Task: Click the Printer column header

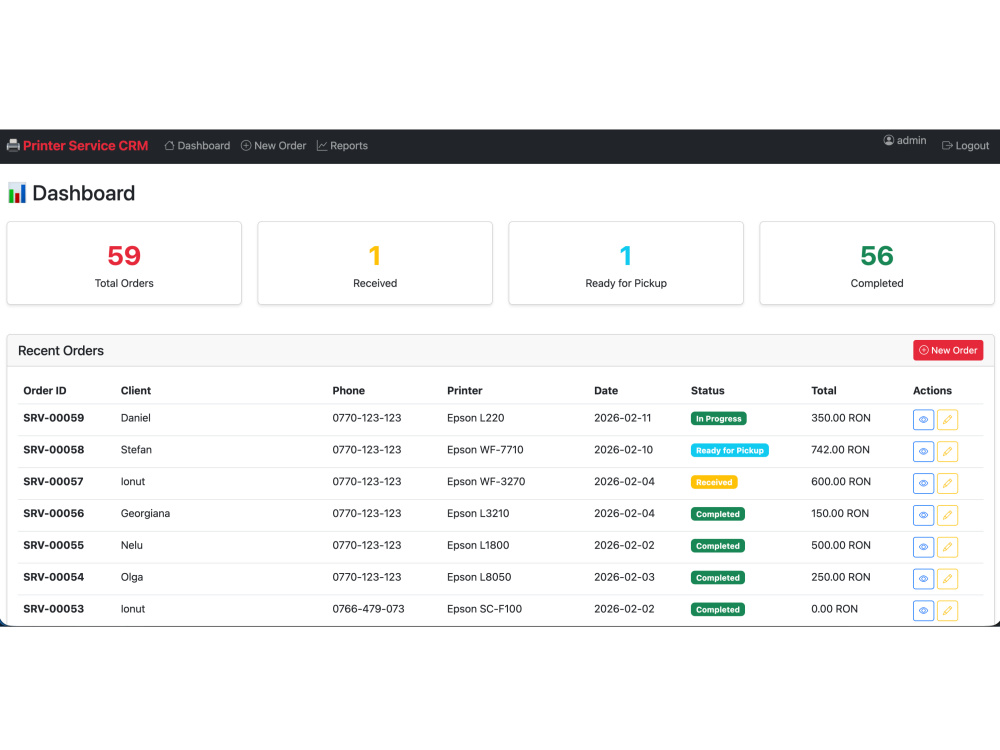Action: click(464, 390)
